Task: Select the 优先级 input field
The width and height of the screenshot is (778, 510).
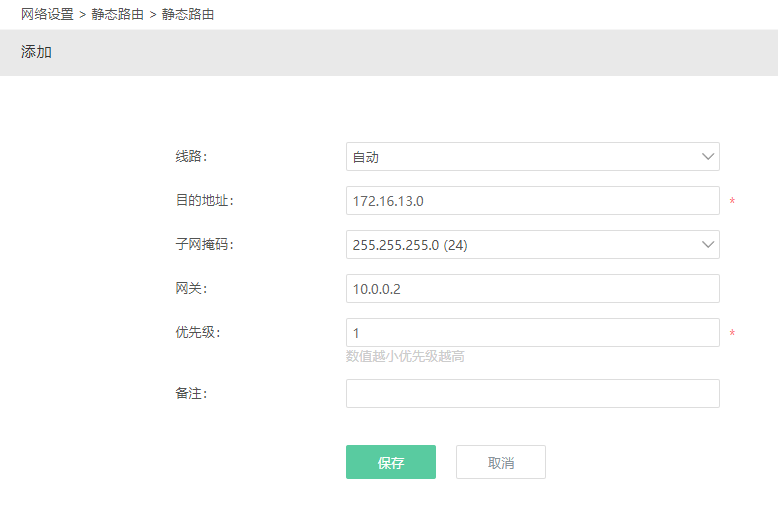Action: click(x=532, y=333)
